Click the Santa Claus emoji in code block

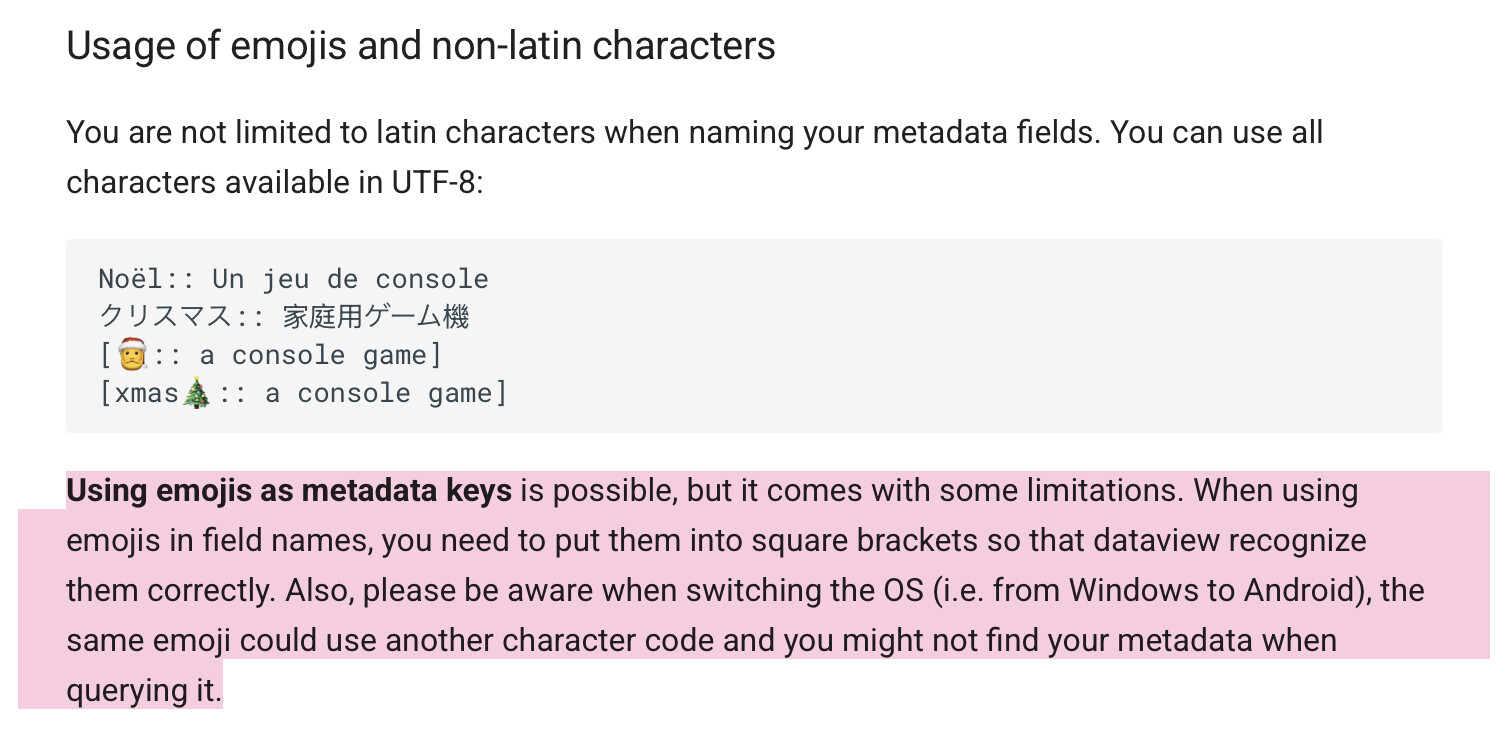[x=132, y=355]
